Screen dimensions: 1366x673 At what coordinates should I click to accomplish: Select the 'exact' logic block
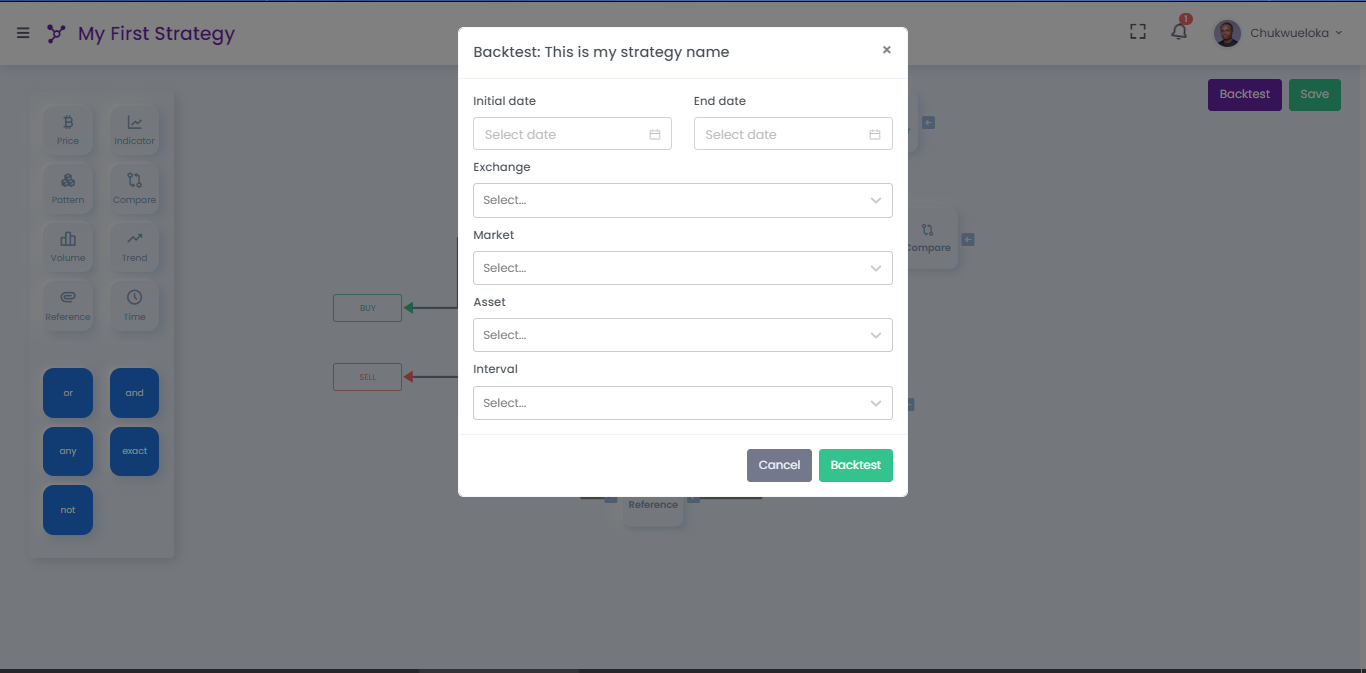pos(134,451)
